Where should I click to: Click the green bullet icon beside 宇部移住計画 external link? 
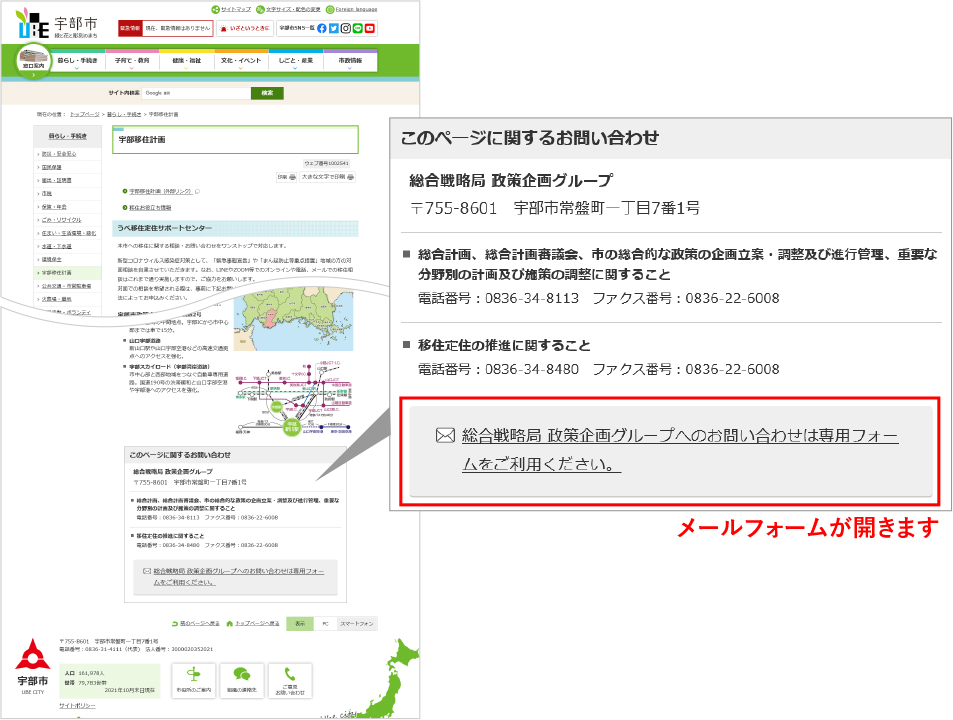[125, 191]
